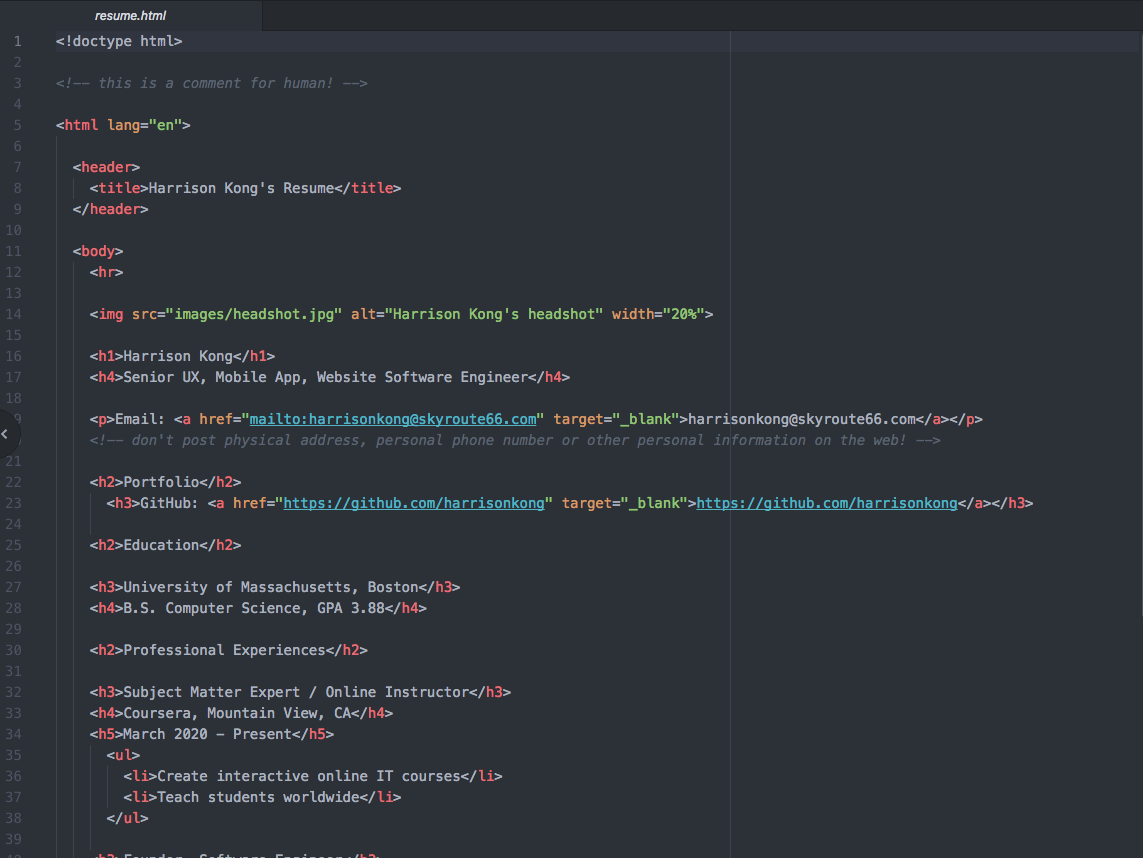Click 'Teach students worldwide' list item
The width and height of the screenshot is (1143, 858).
tap(262, 797)
